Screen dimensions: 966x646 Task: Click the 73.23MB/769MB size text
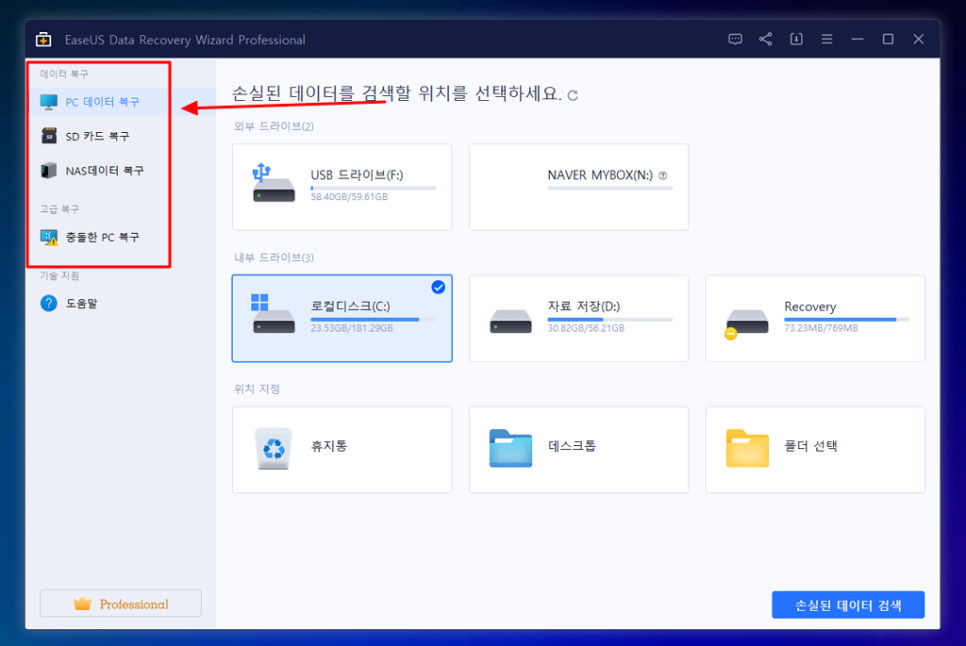coord(821,328)
